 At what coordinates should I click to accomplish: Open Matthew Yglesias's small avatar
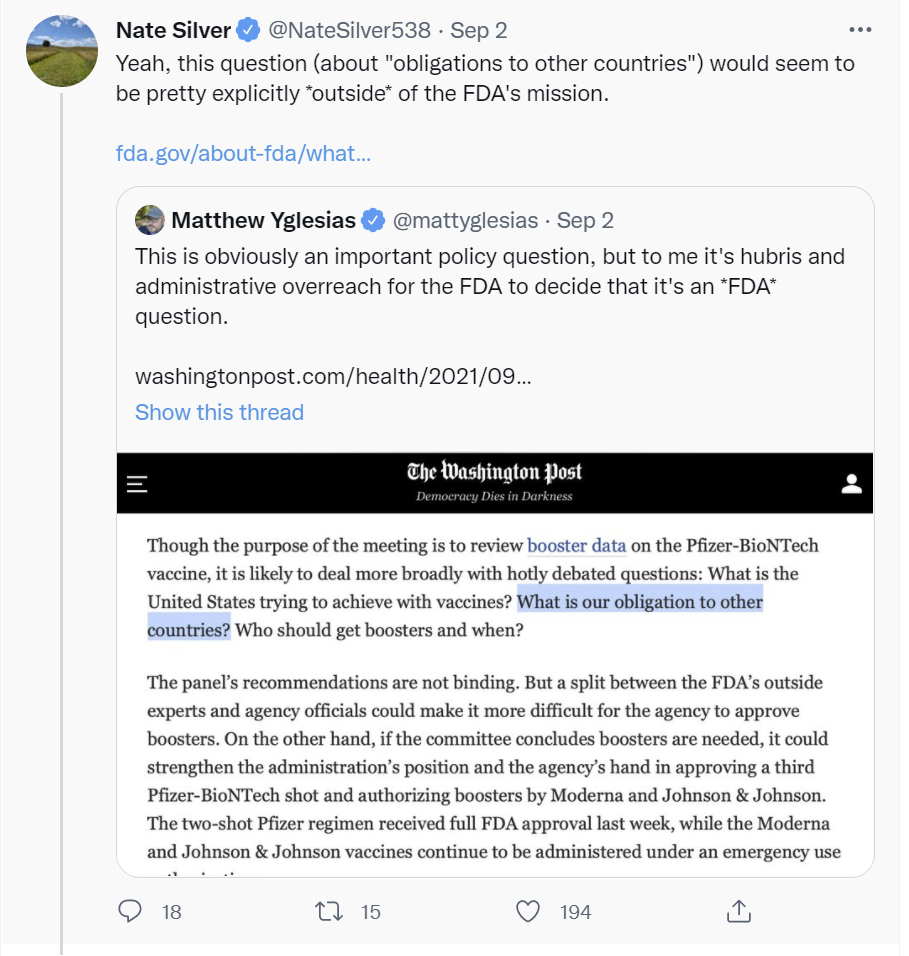coord(150,220)
